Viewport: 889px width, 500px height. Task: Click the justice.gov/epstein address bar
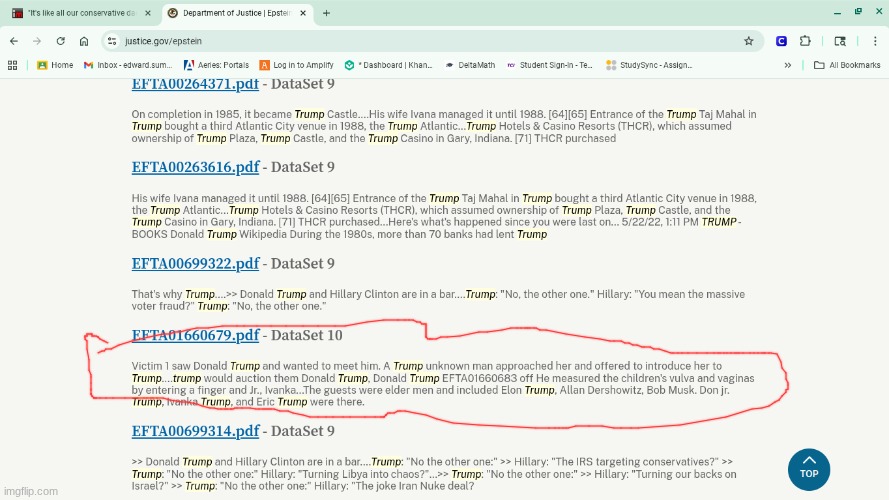click(x=400, y=41)
